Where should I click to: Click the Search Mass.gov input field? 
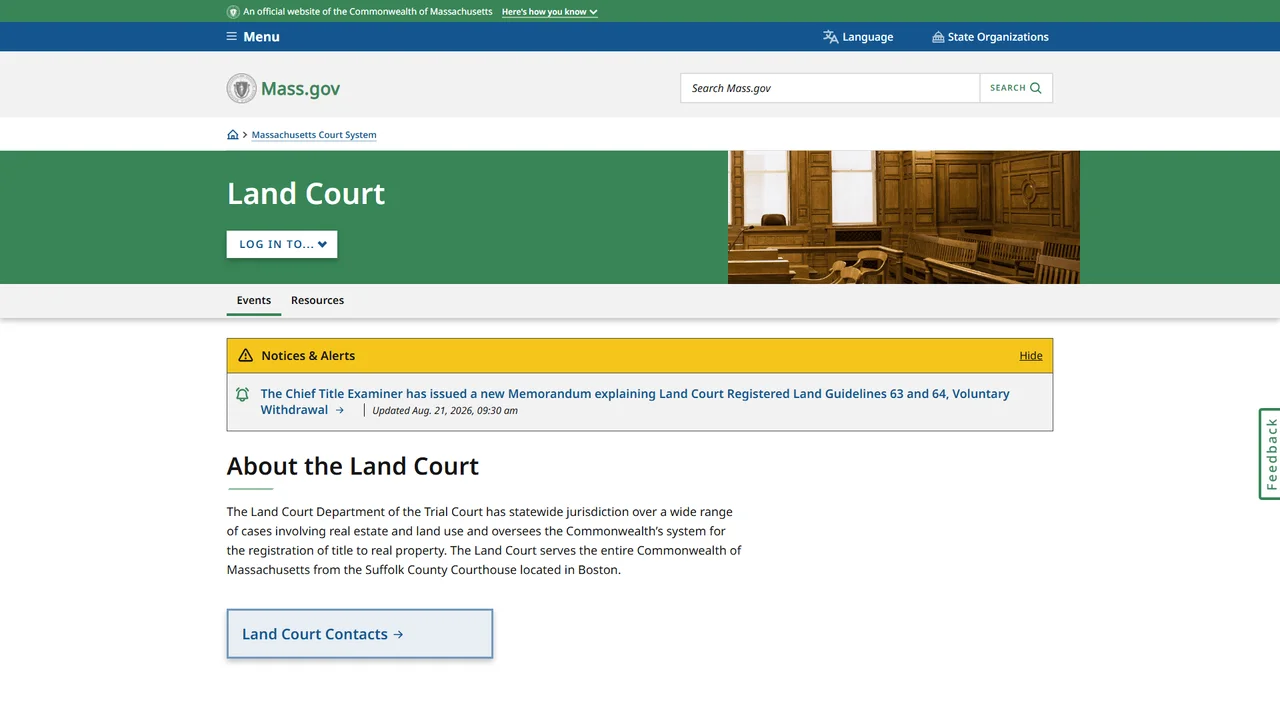tap(830, 88)
